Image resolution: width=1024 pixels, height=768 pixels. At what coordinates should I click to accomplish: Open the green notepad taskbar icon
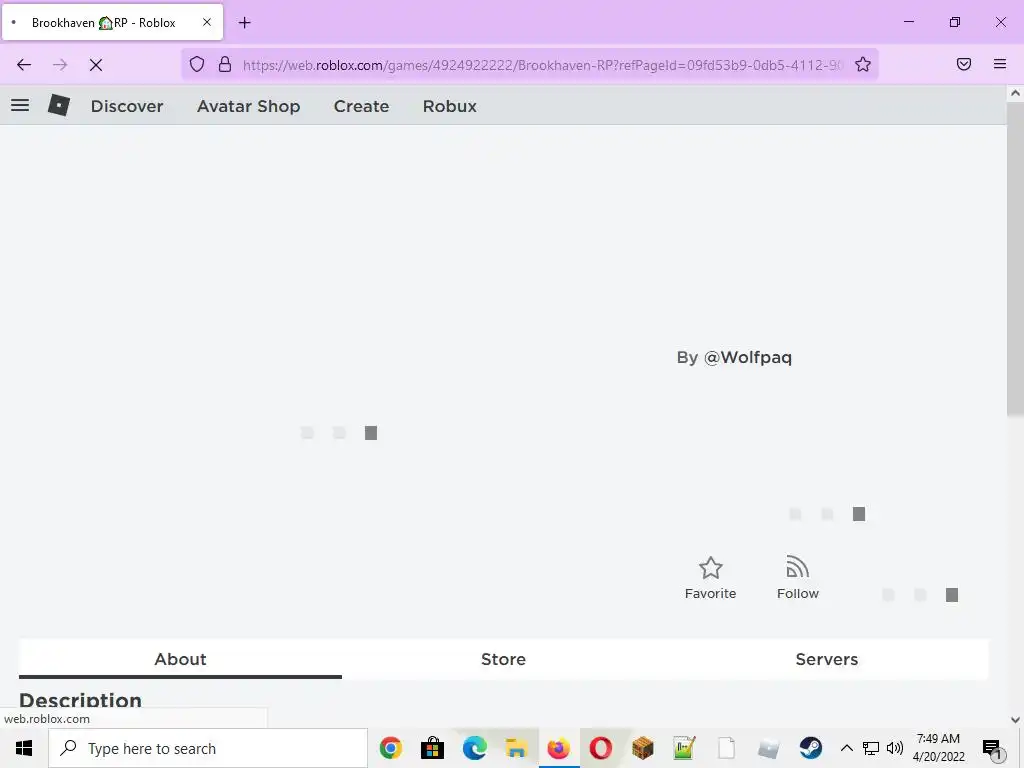click(x=684, y=748)
